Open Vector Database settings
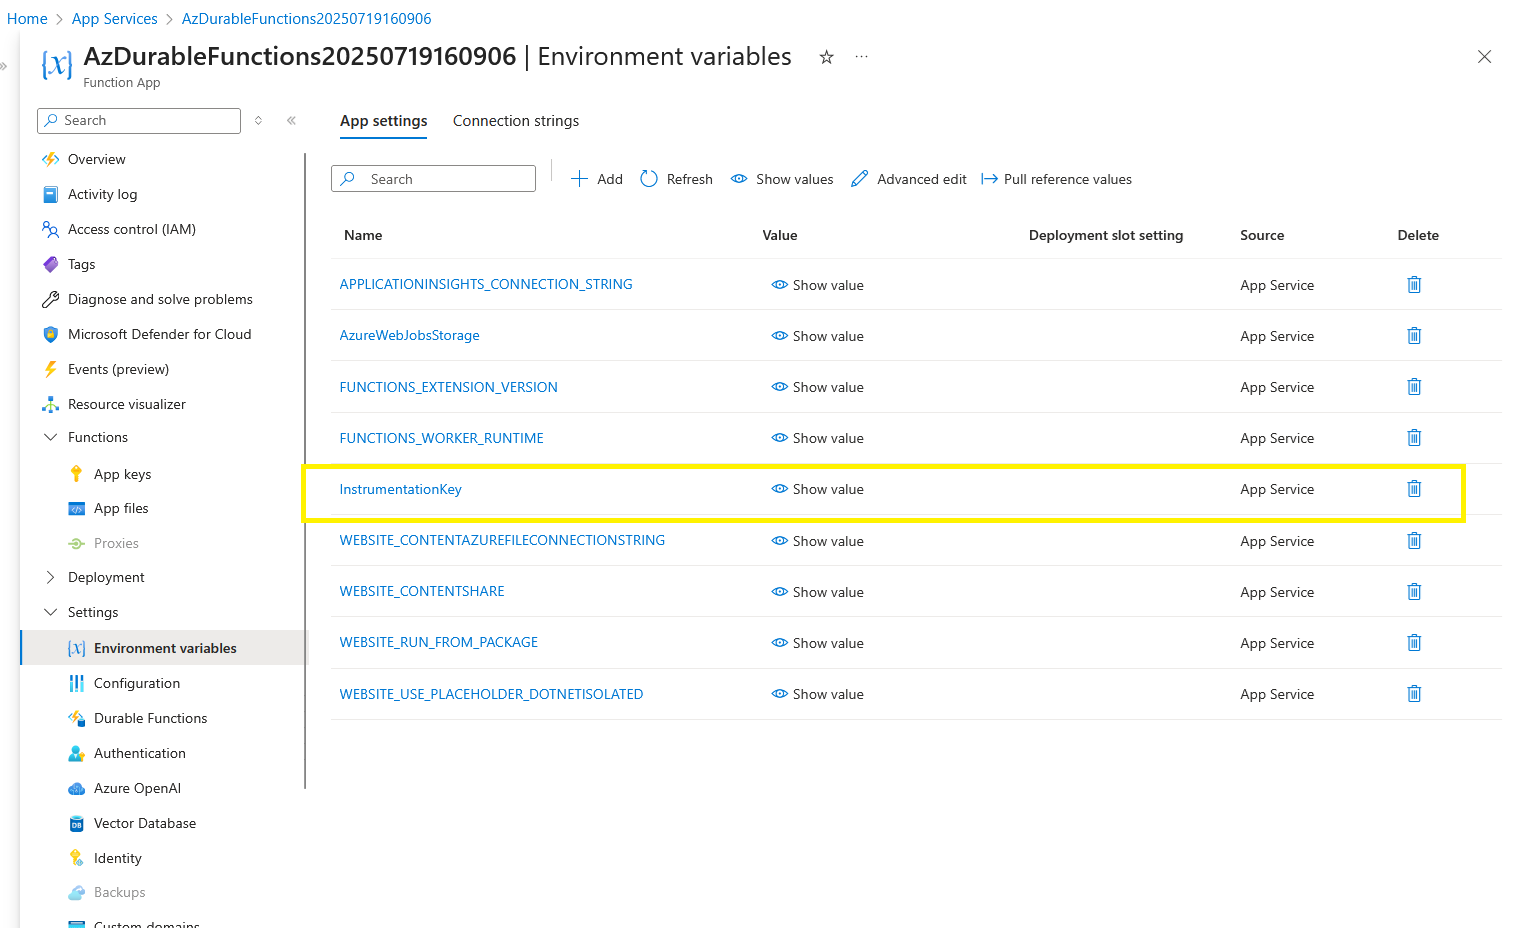This screenshot has width=1519, height=928. coord(144,823)
